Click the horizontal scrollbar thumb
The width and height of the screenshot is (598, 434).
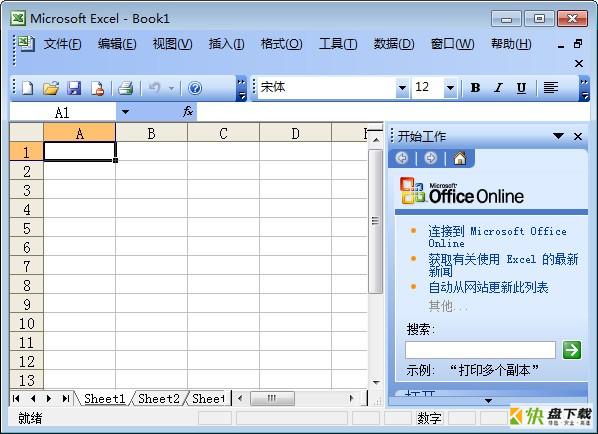coord(272,399)
